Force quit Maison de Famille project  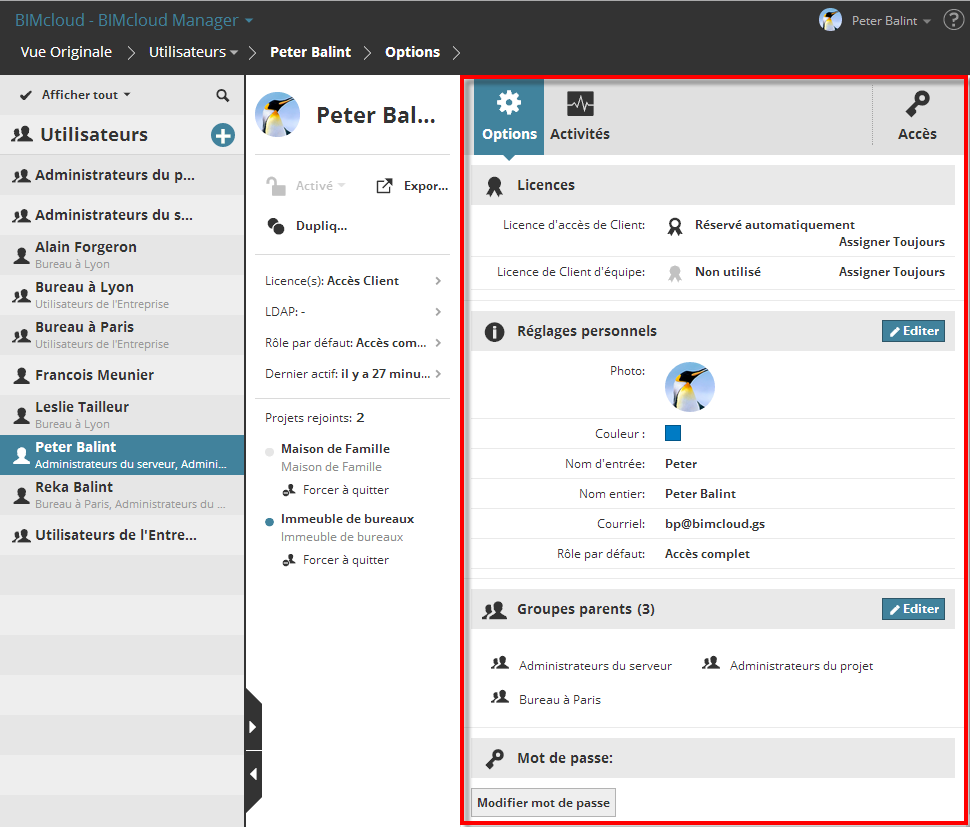336,490
